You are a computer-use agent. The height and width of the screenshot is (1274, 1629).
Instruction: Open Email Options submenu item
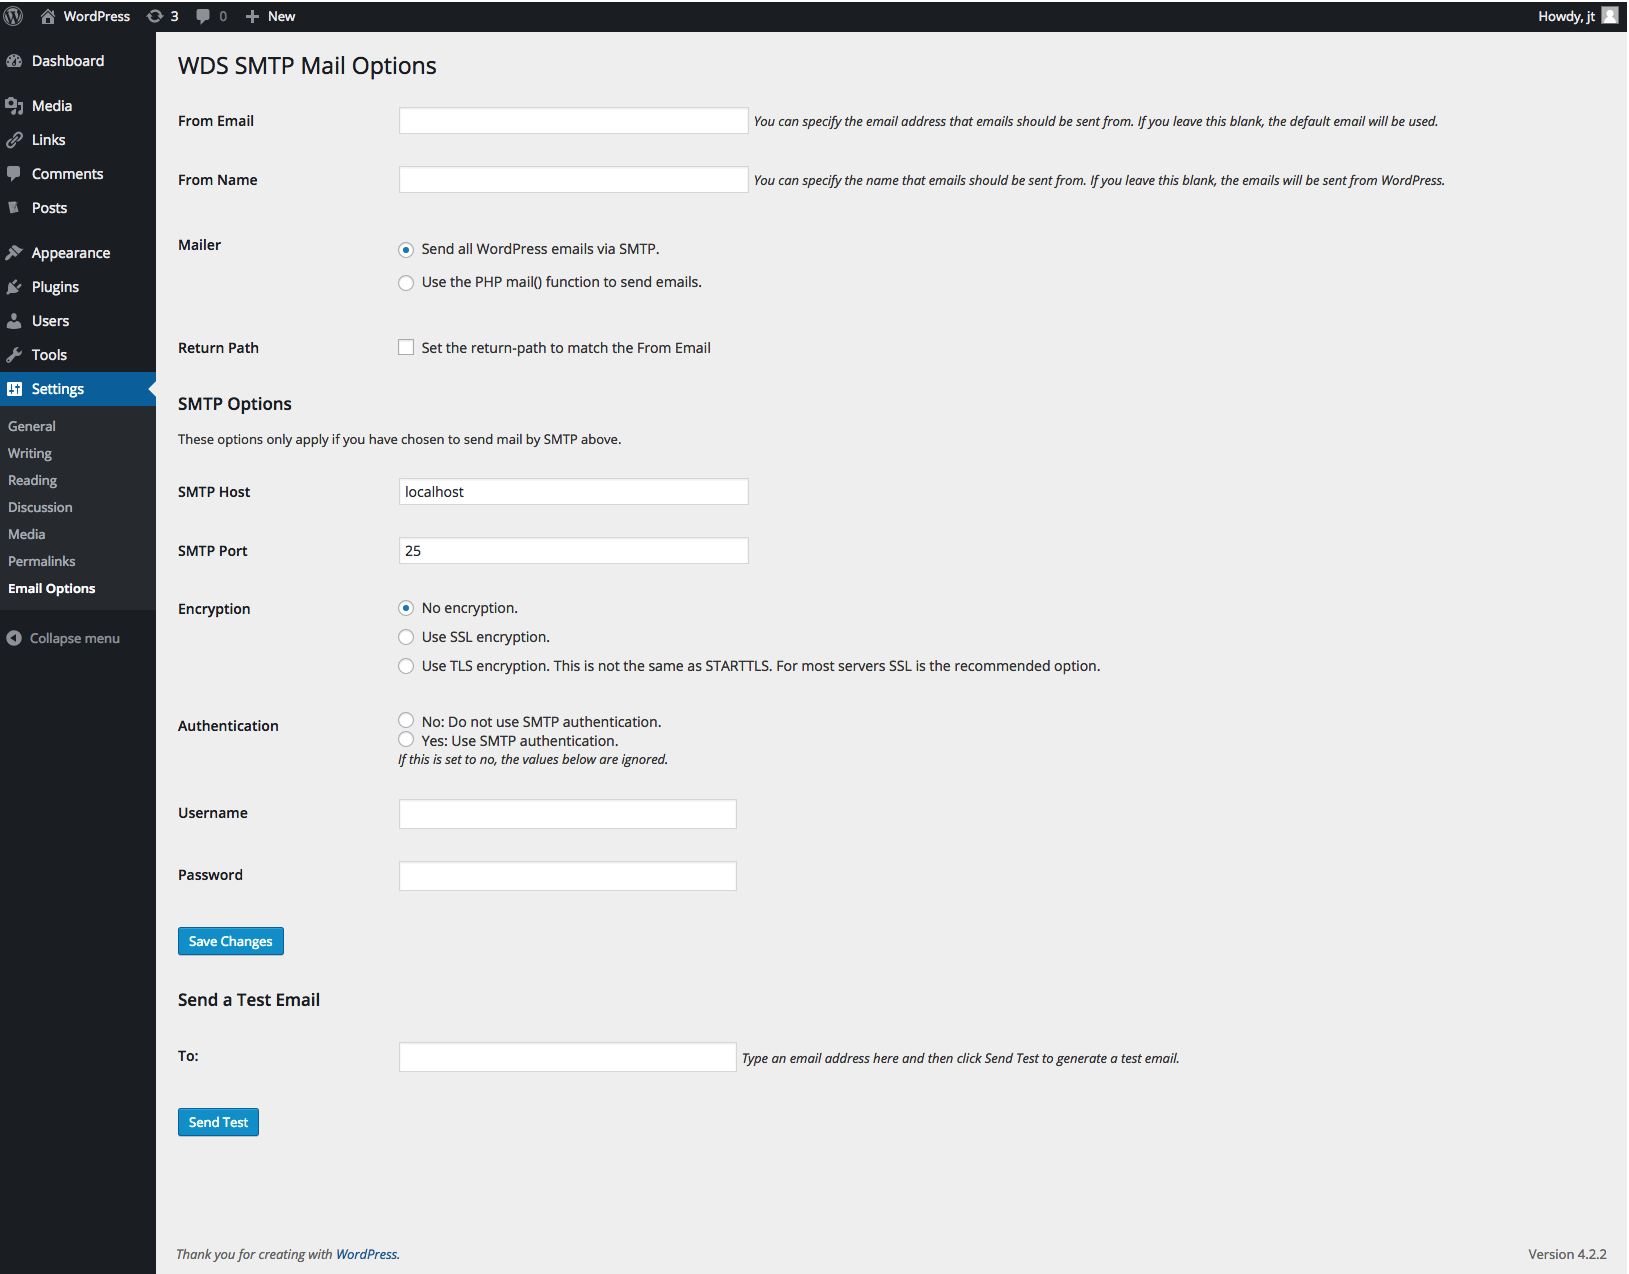pyautogui.click(x=52, y=588)
